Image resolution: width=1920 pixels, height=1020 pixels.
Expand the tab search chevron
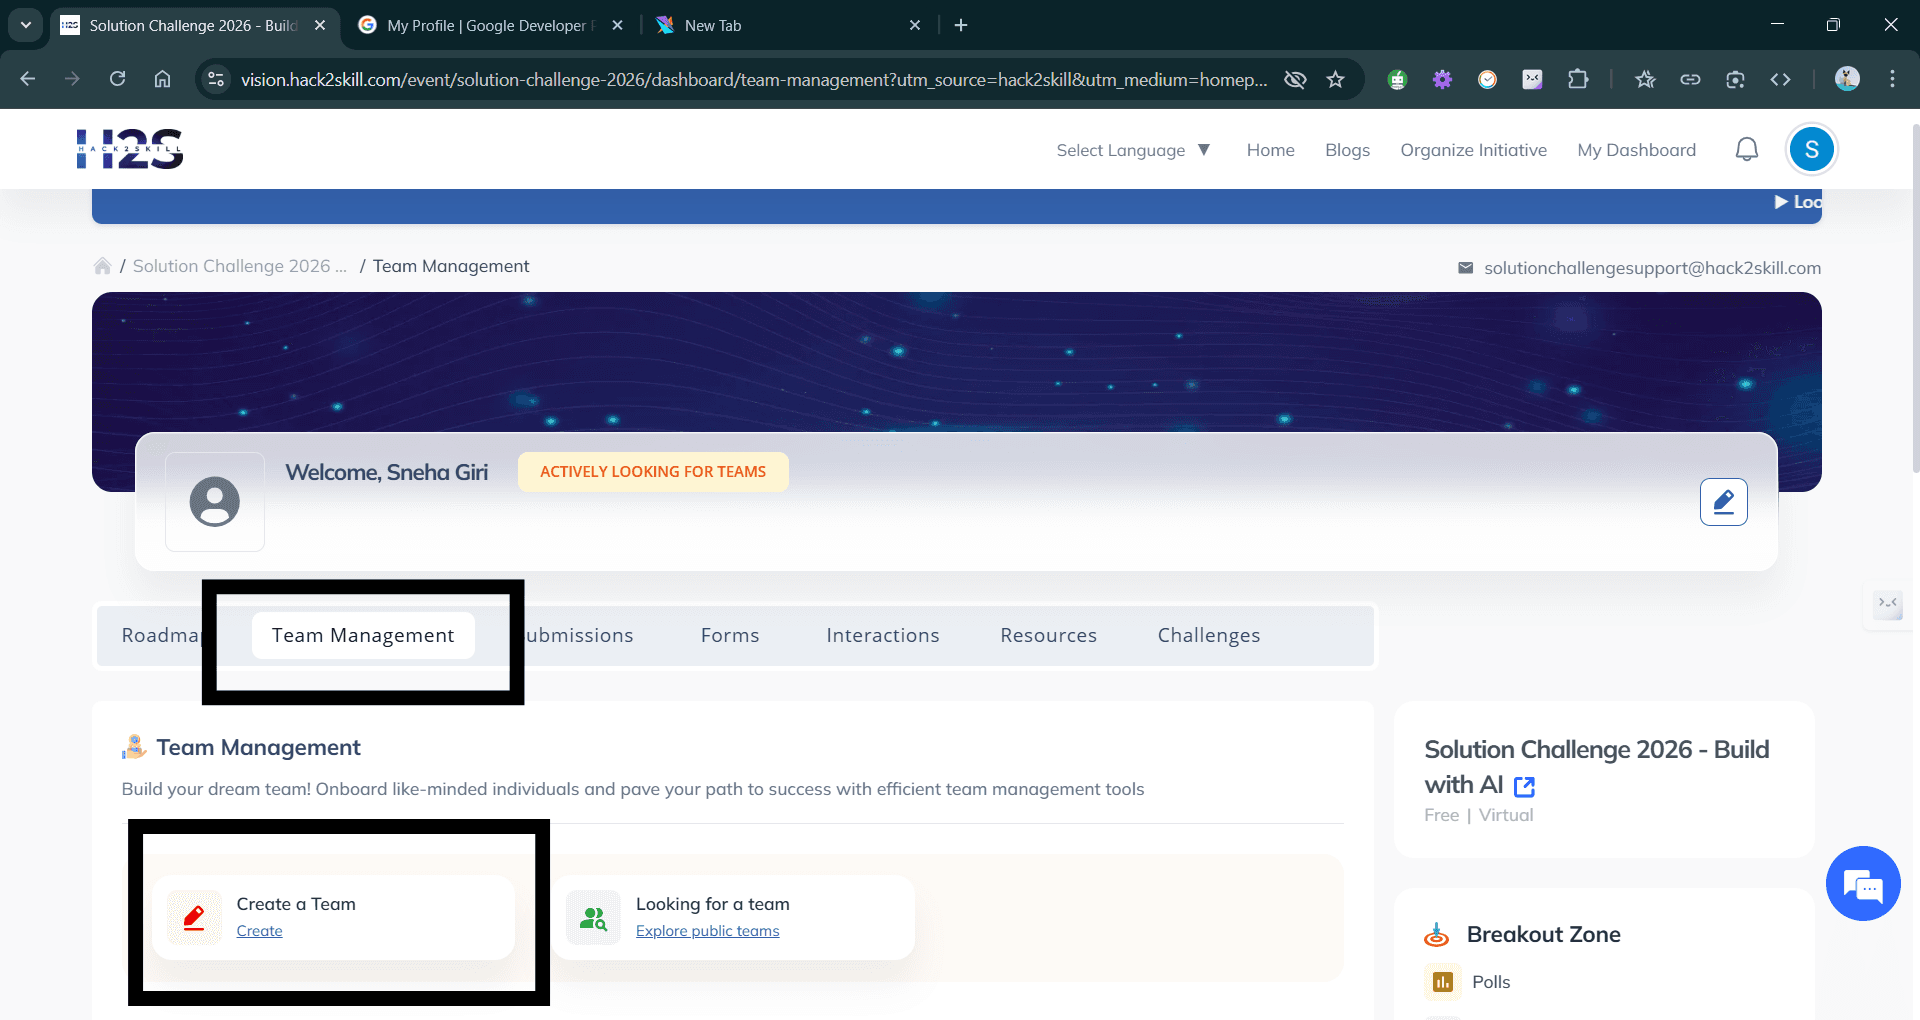[25, 25]
